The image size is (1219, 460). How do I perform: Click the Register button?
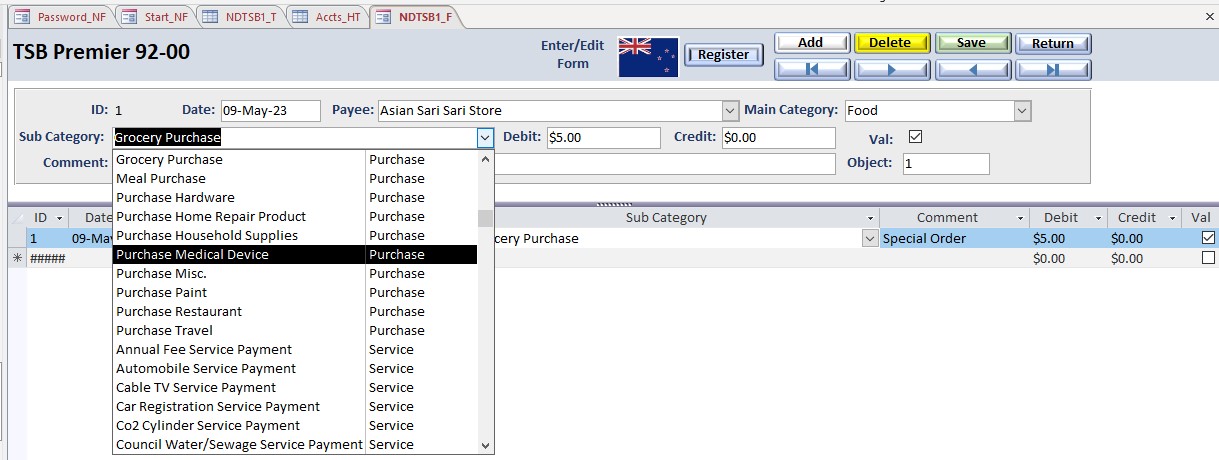[723, 55]
